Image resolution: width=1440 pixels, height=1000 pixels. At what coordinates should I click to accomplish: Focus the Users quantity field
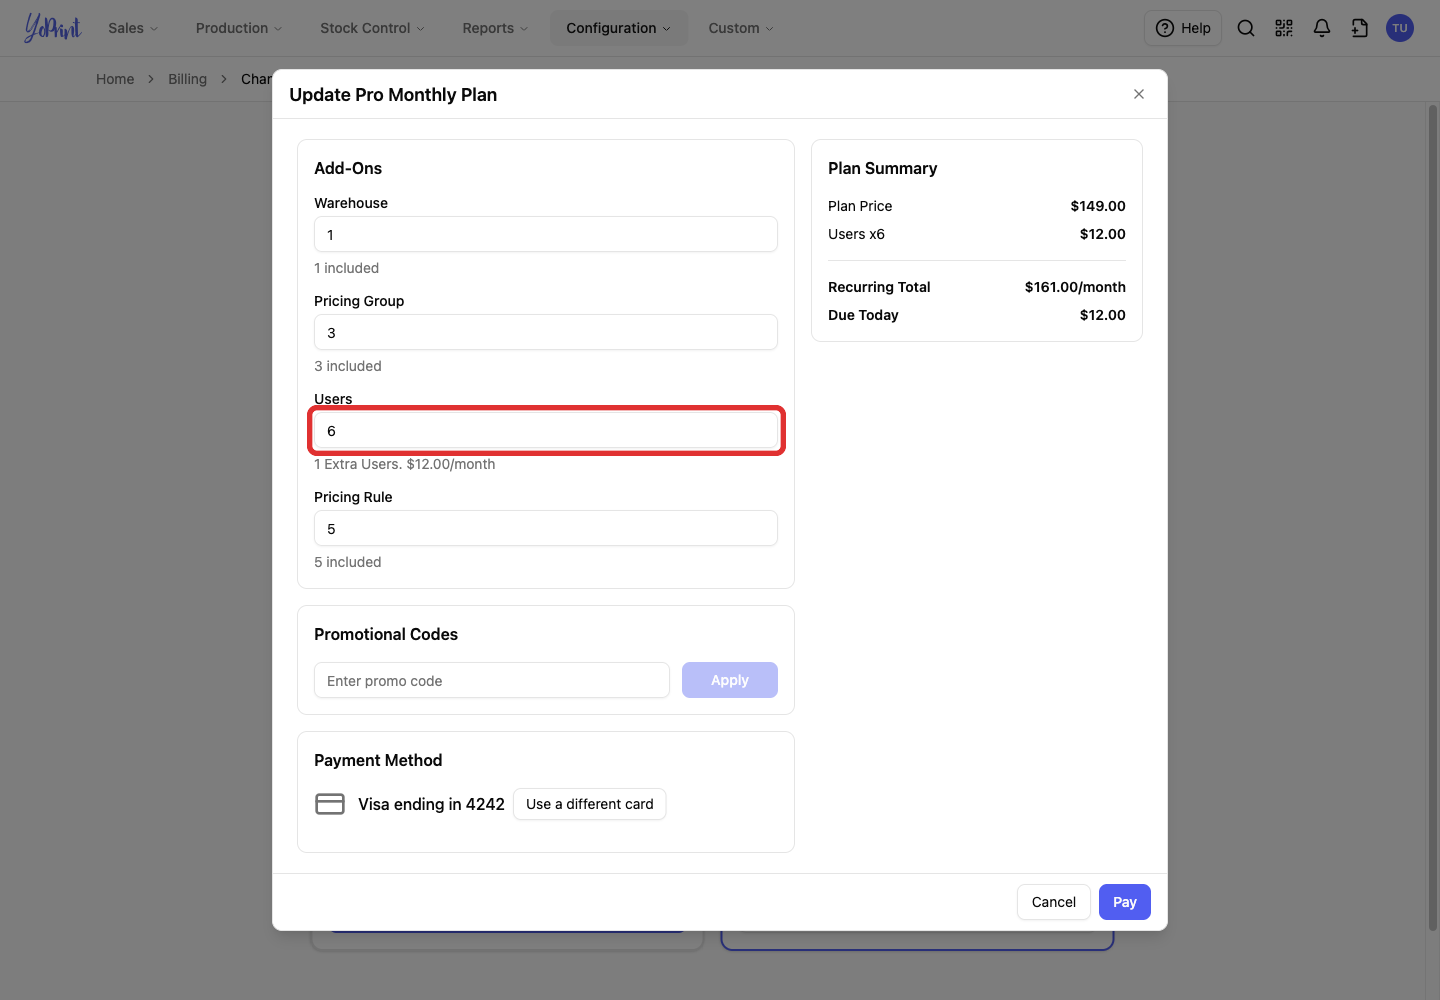[546, 430]
